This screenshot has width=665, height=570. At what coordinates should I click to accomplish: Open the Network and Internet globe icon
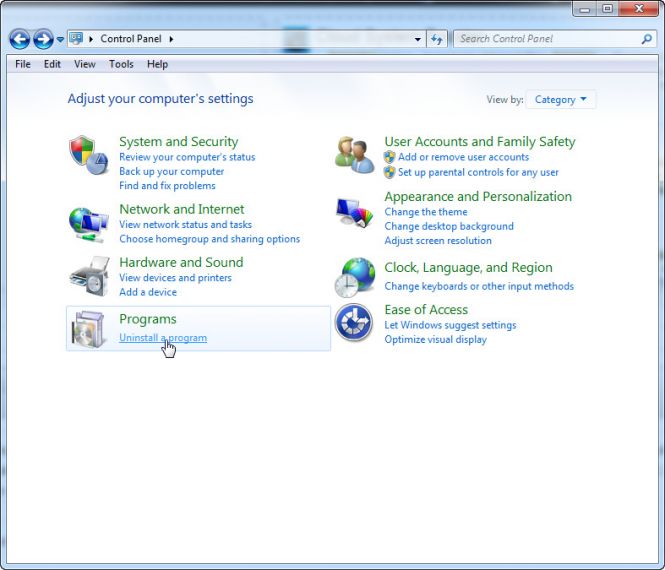pyautogui.click(x=88, y=222)
